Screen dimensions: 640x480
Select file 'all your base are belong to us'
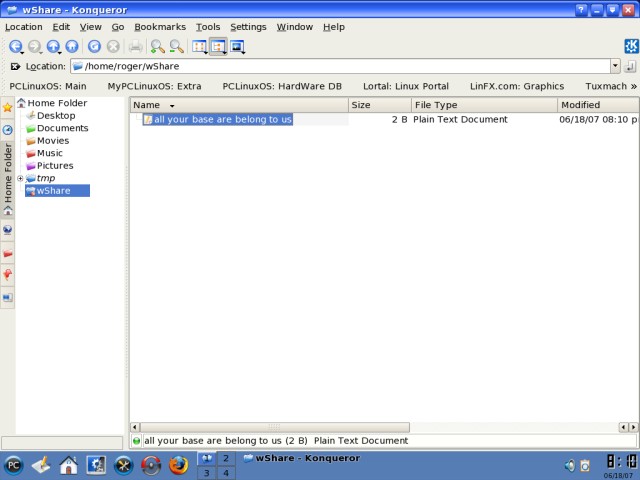pos(218,119)
